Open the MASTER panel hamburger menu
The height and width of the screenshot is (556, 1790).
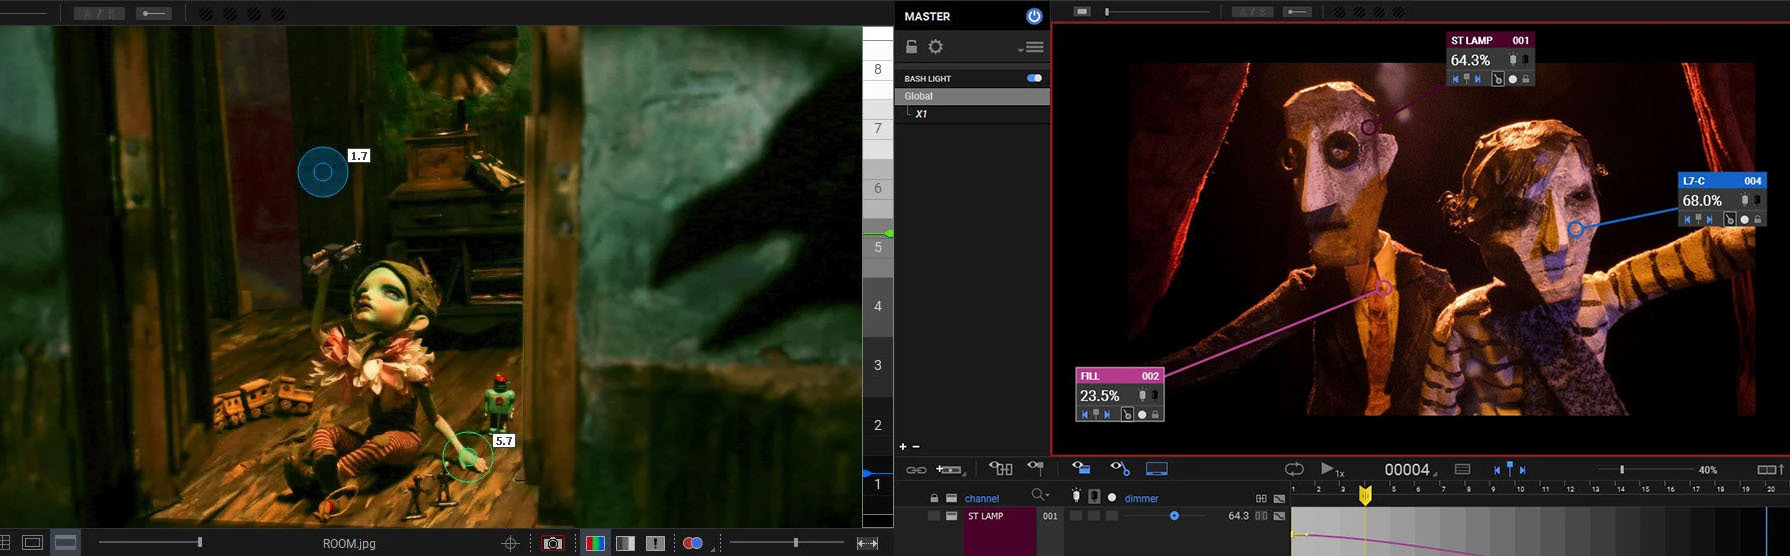tap(1033, 47)
